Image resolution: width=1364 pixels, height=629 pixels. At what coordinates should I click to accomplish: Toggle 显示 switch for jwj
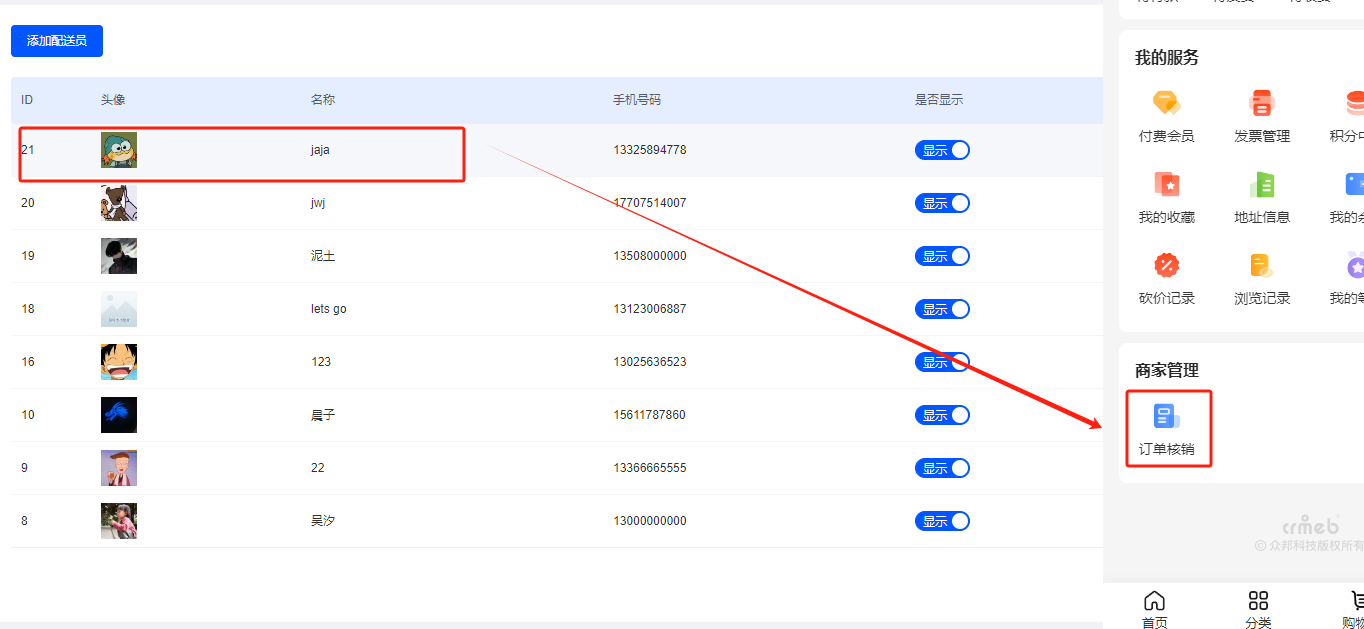[942, 203]
